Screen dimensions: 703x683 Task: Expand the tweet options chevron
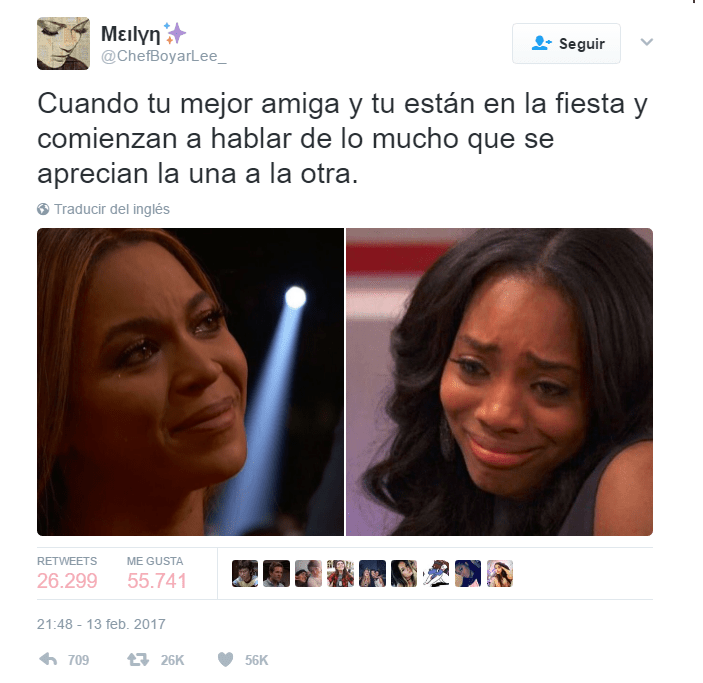(647, 42)
